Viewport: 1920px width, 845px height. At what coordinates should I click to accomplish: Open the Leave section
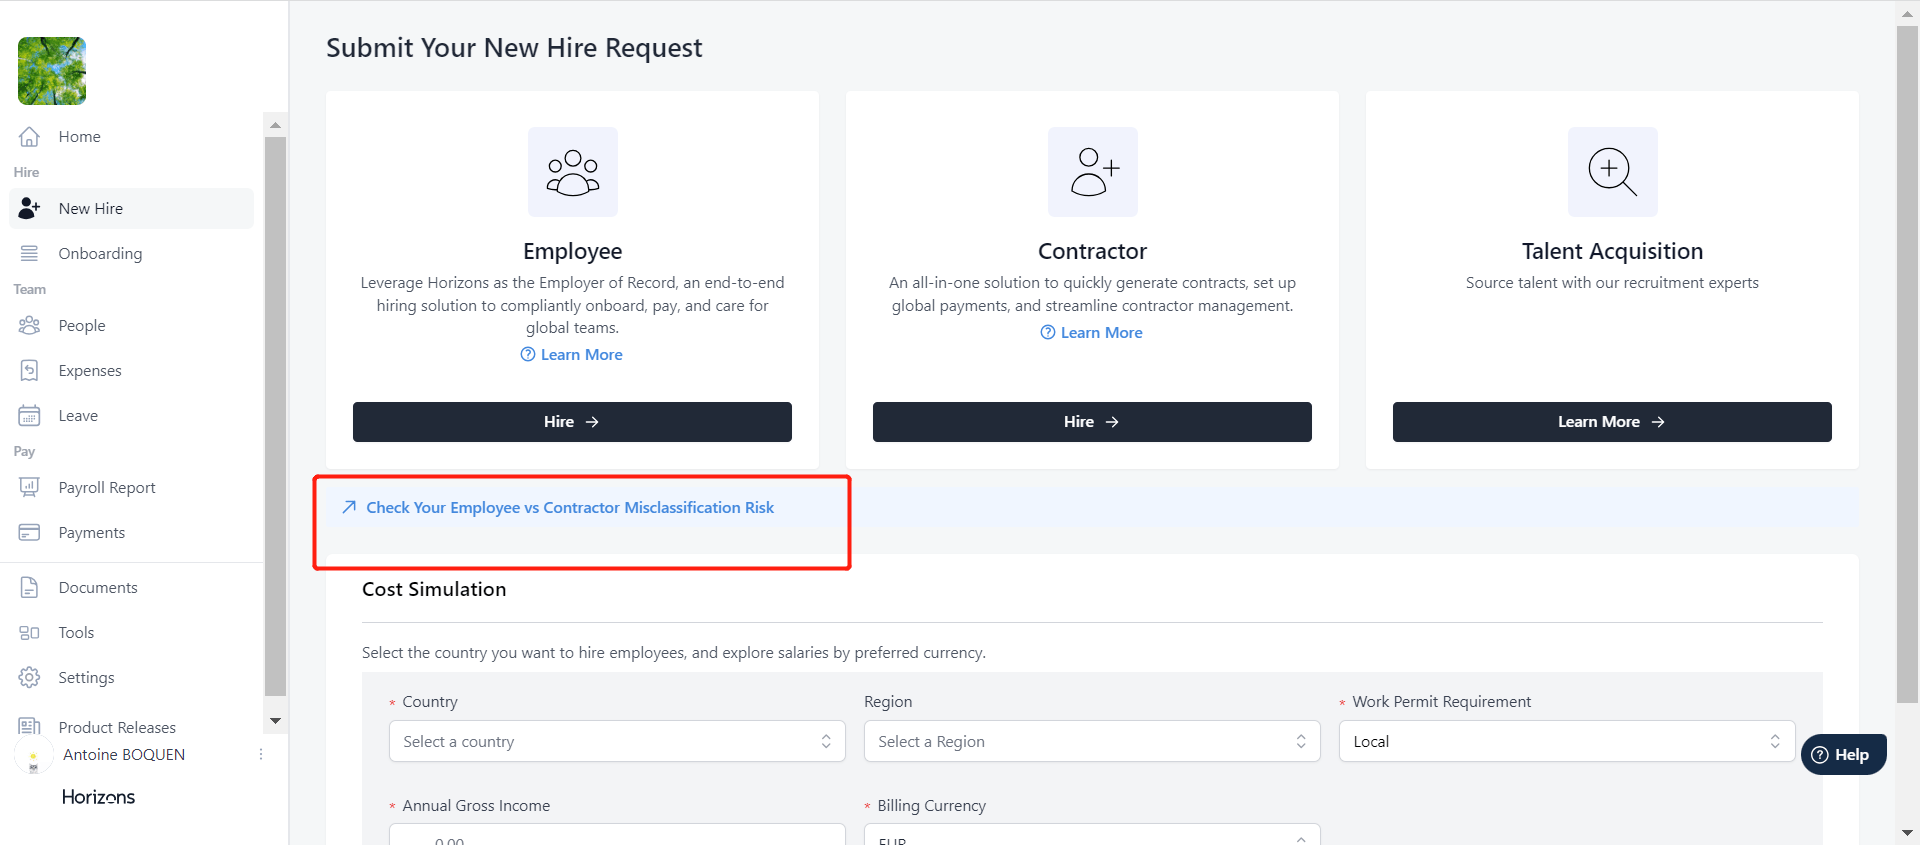(x=132, y=416)
